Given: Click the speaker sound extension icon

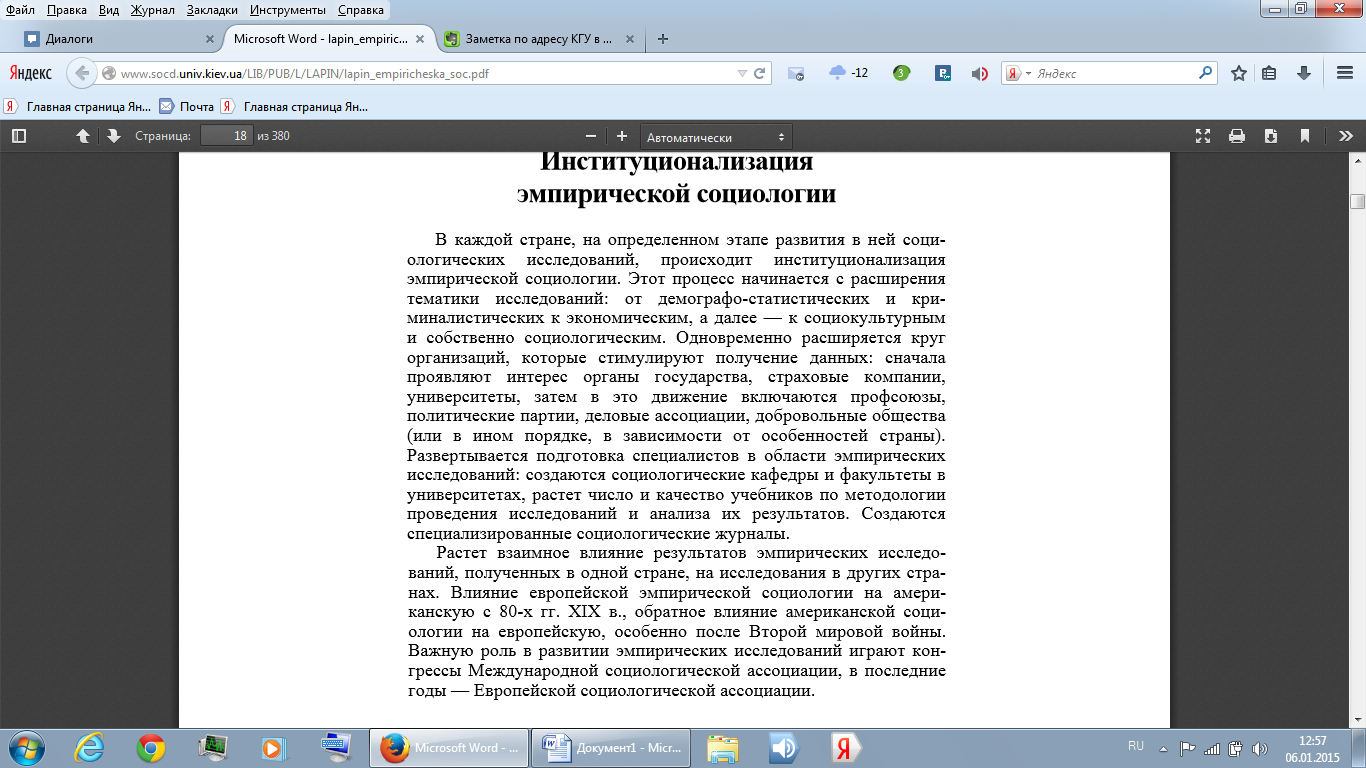Looking at the screenshot, I should coord(980,73).
